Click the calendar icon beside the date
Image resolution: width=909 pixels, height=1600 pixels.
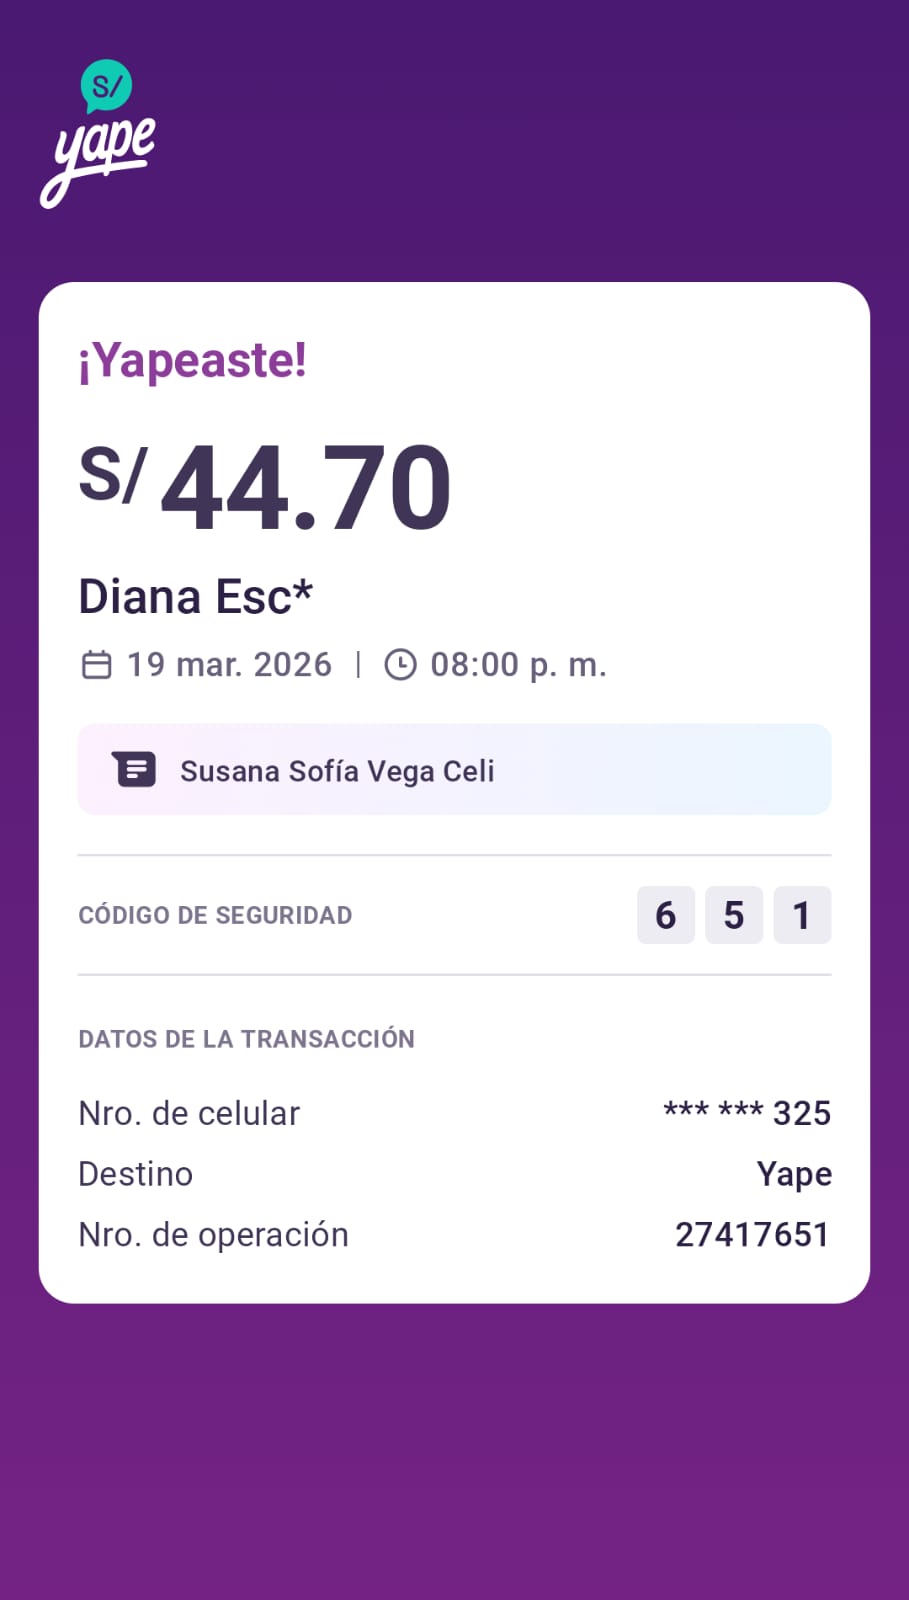[x=96, y=665]
